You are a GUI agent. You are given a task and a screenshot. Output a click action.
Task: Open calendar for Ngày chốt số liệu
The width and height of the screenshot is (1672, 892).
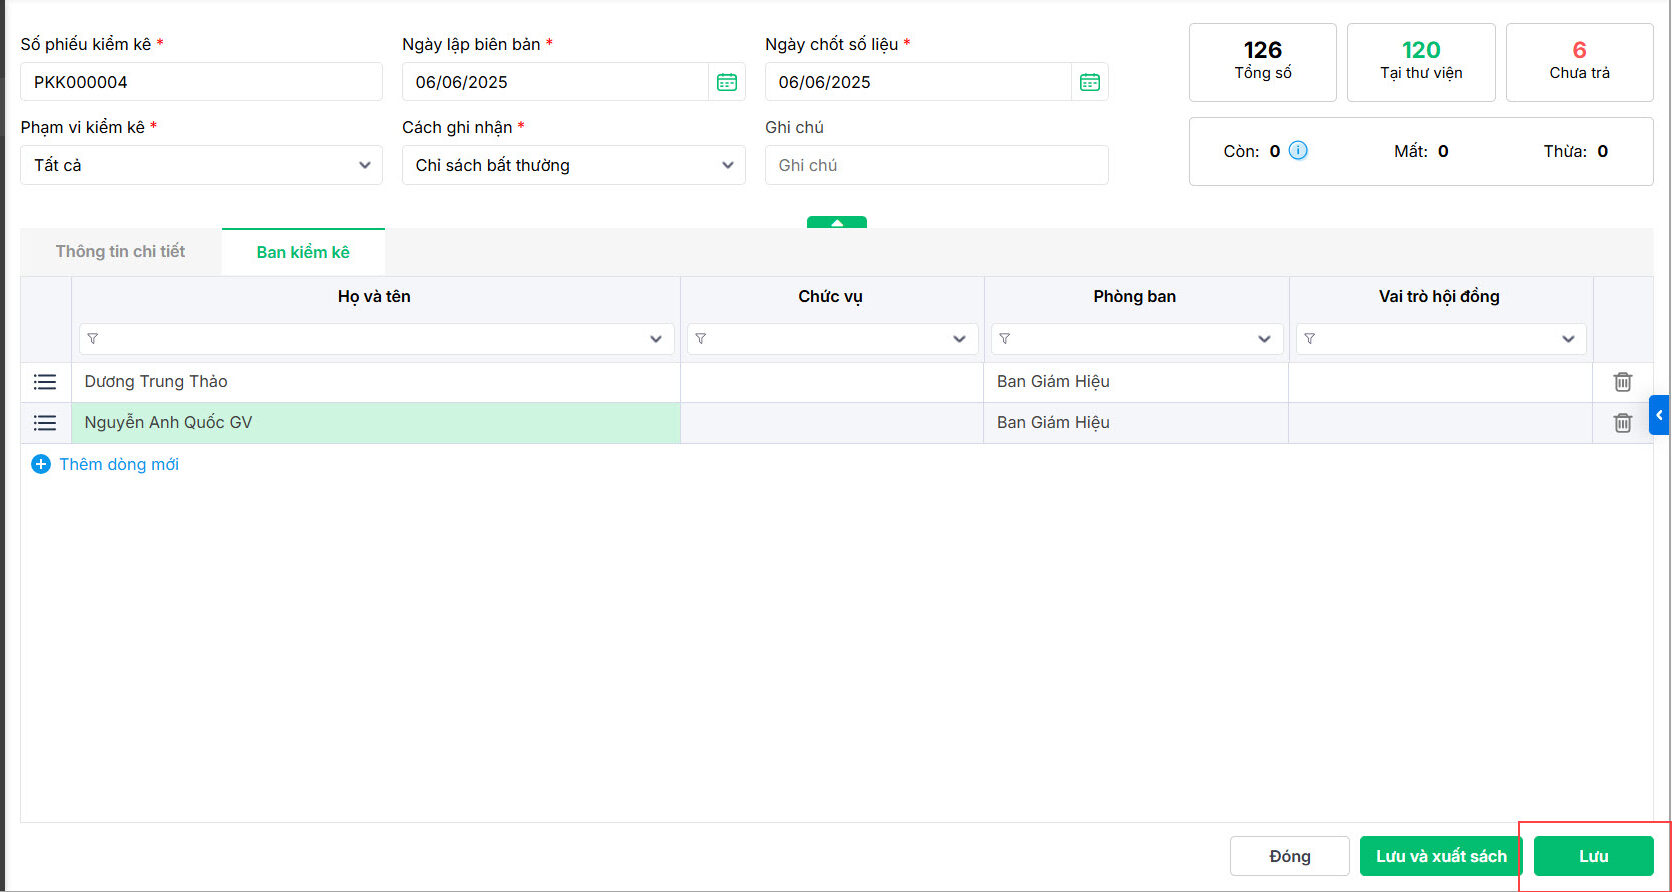pos(1090,82)
